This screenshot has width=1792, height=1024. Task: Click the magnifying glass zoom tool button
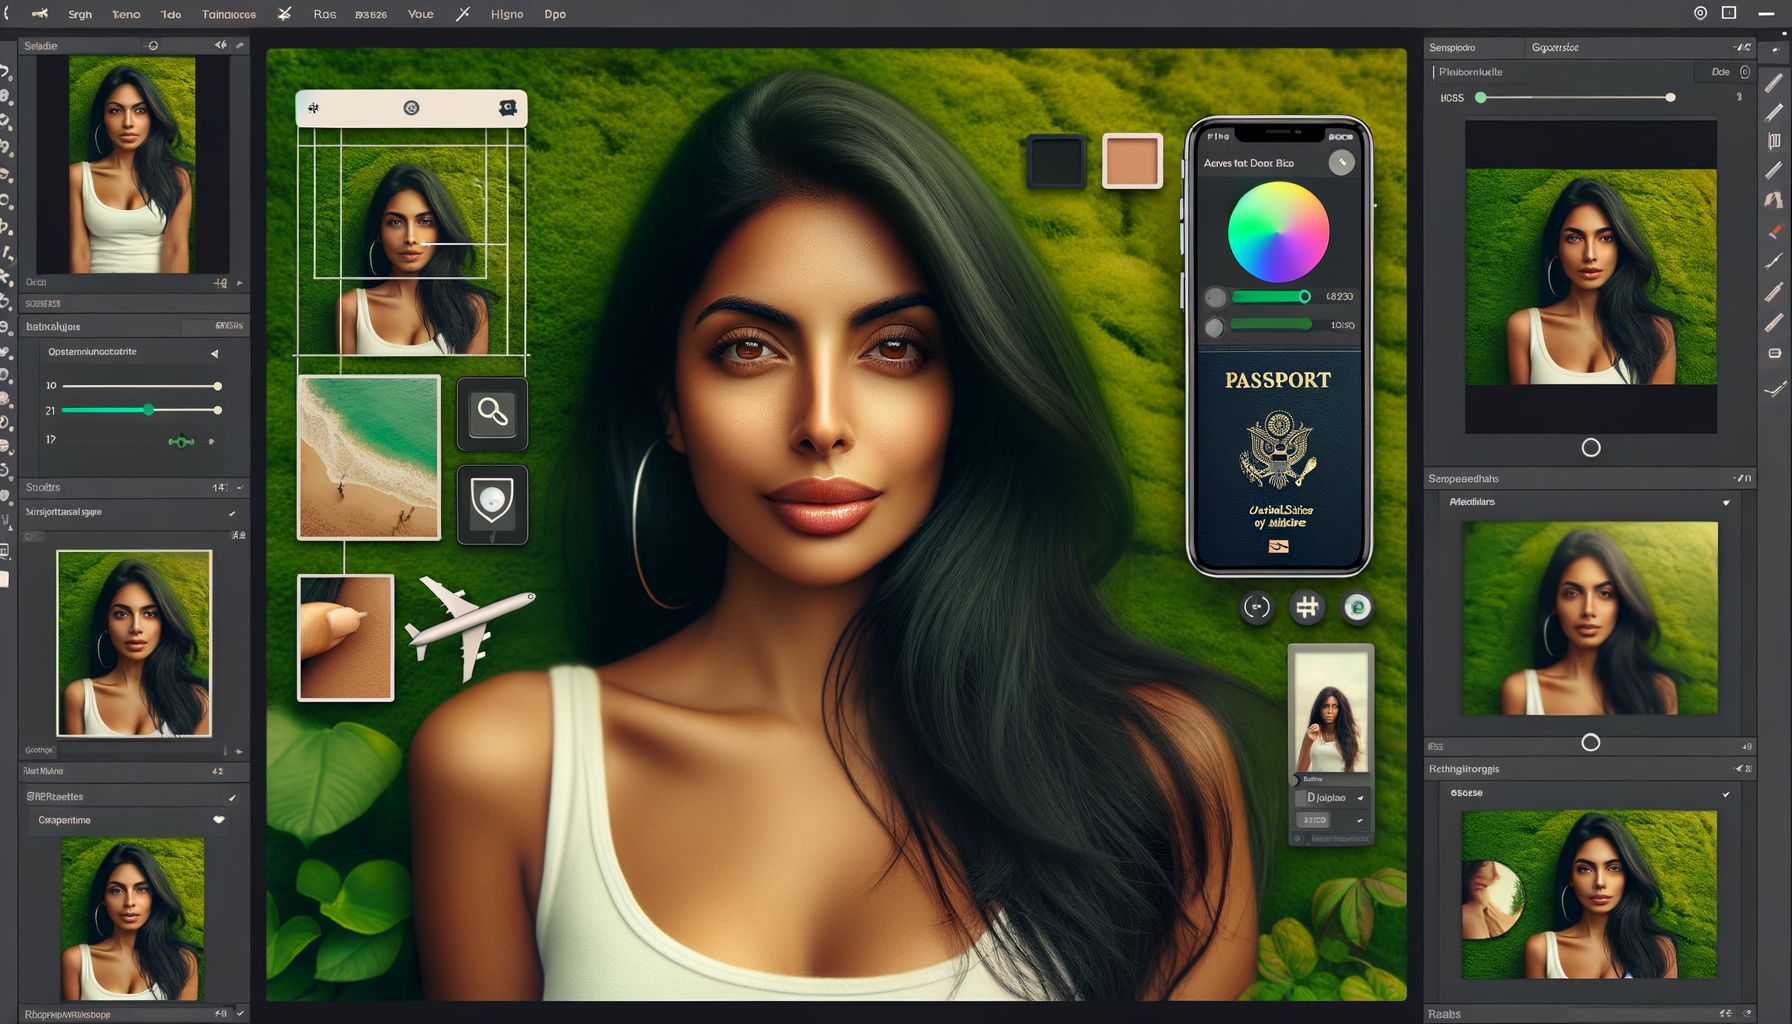[492, 413]
